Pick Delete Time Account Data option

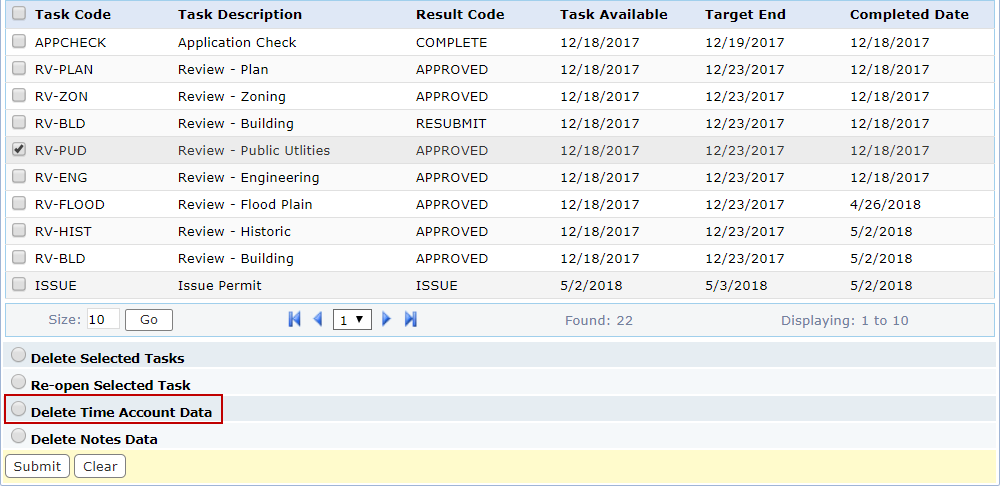18,410
